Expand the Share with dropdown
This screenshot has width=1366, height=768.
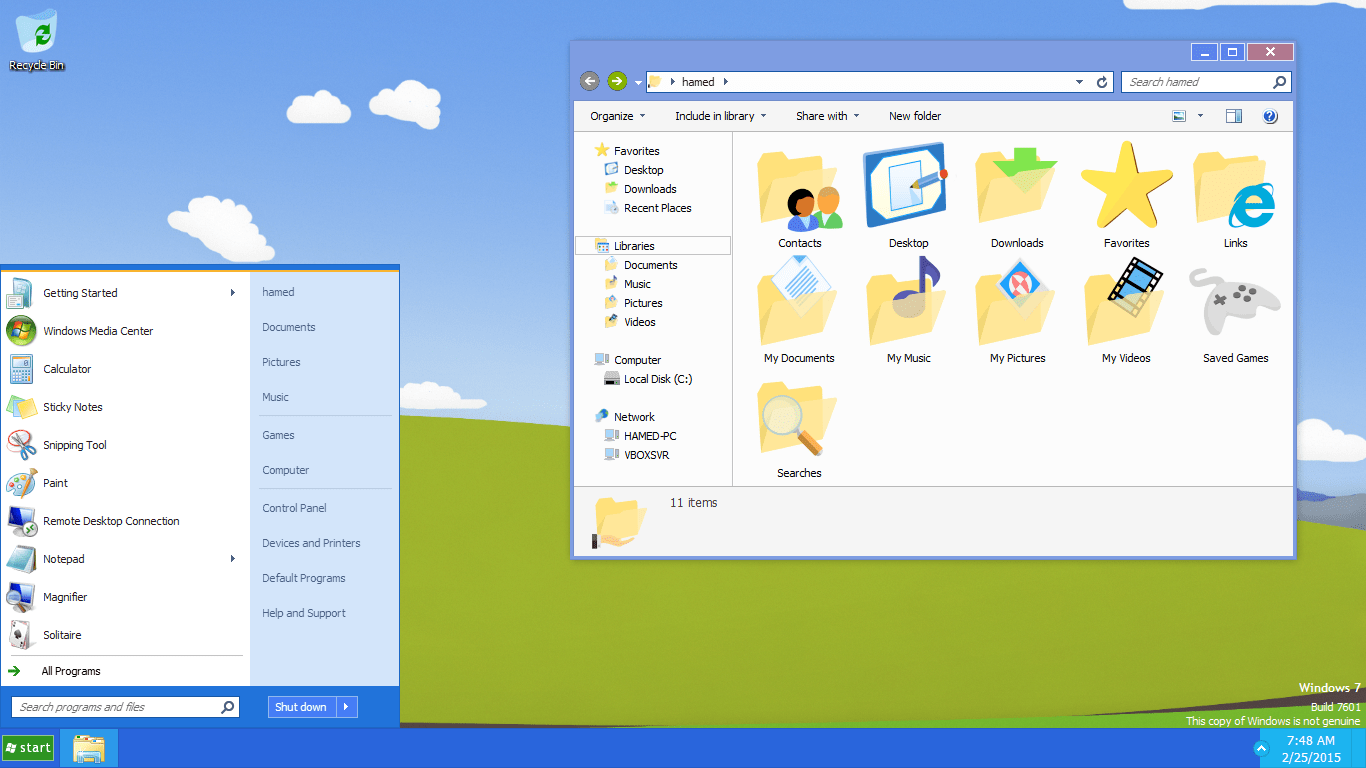coord(827,116)
